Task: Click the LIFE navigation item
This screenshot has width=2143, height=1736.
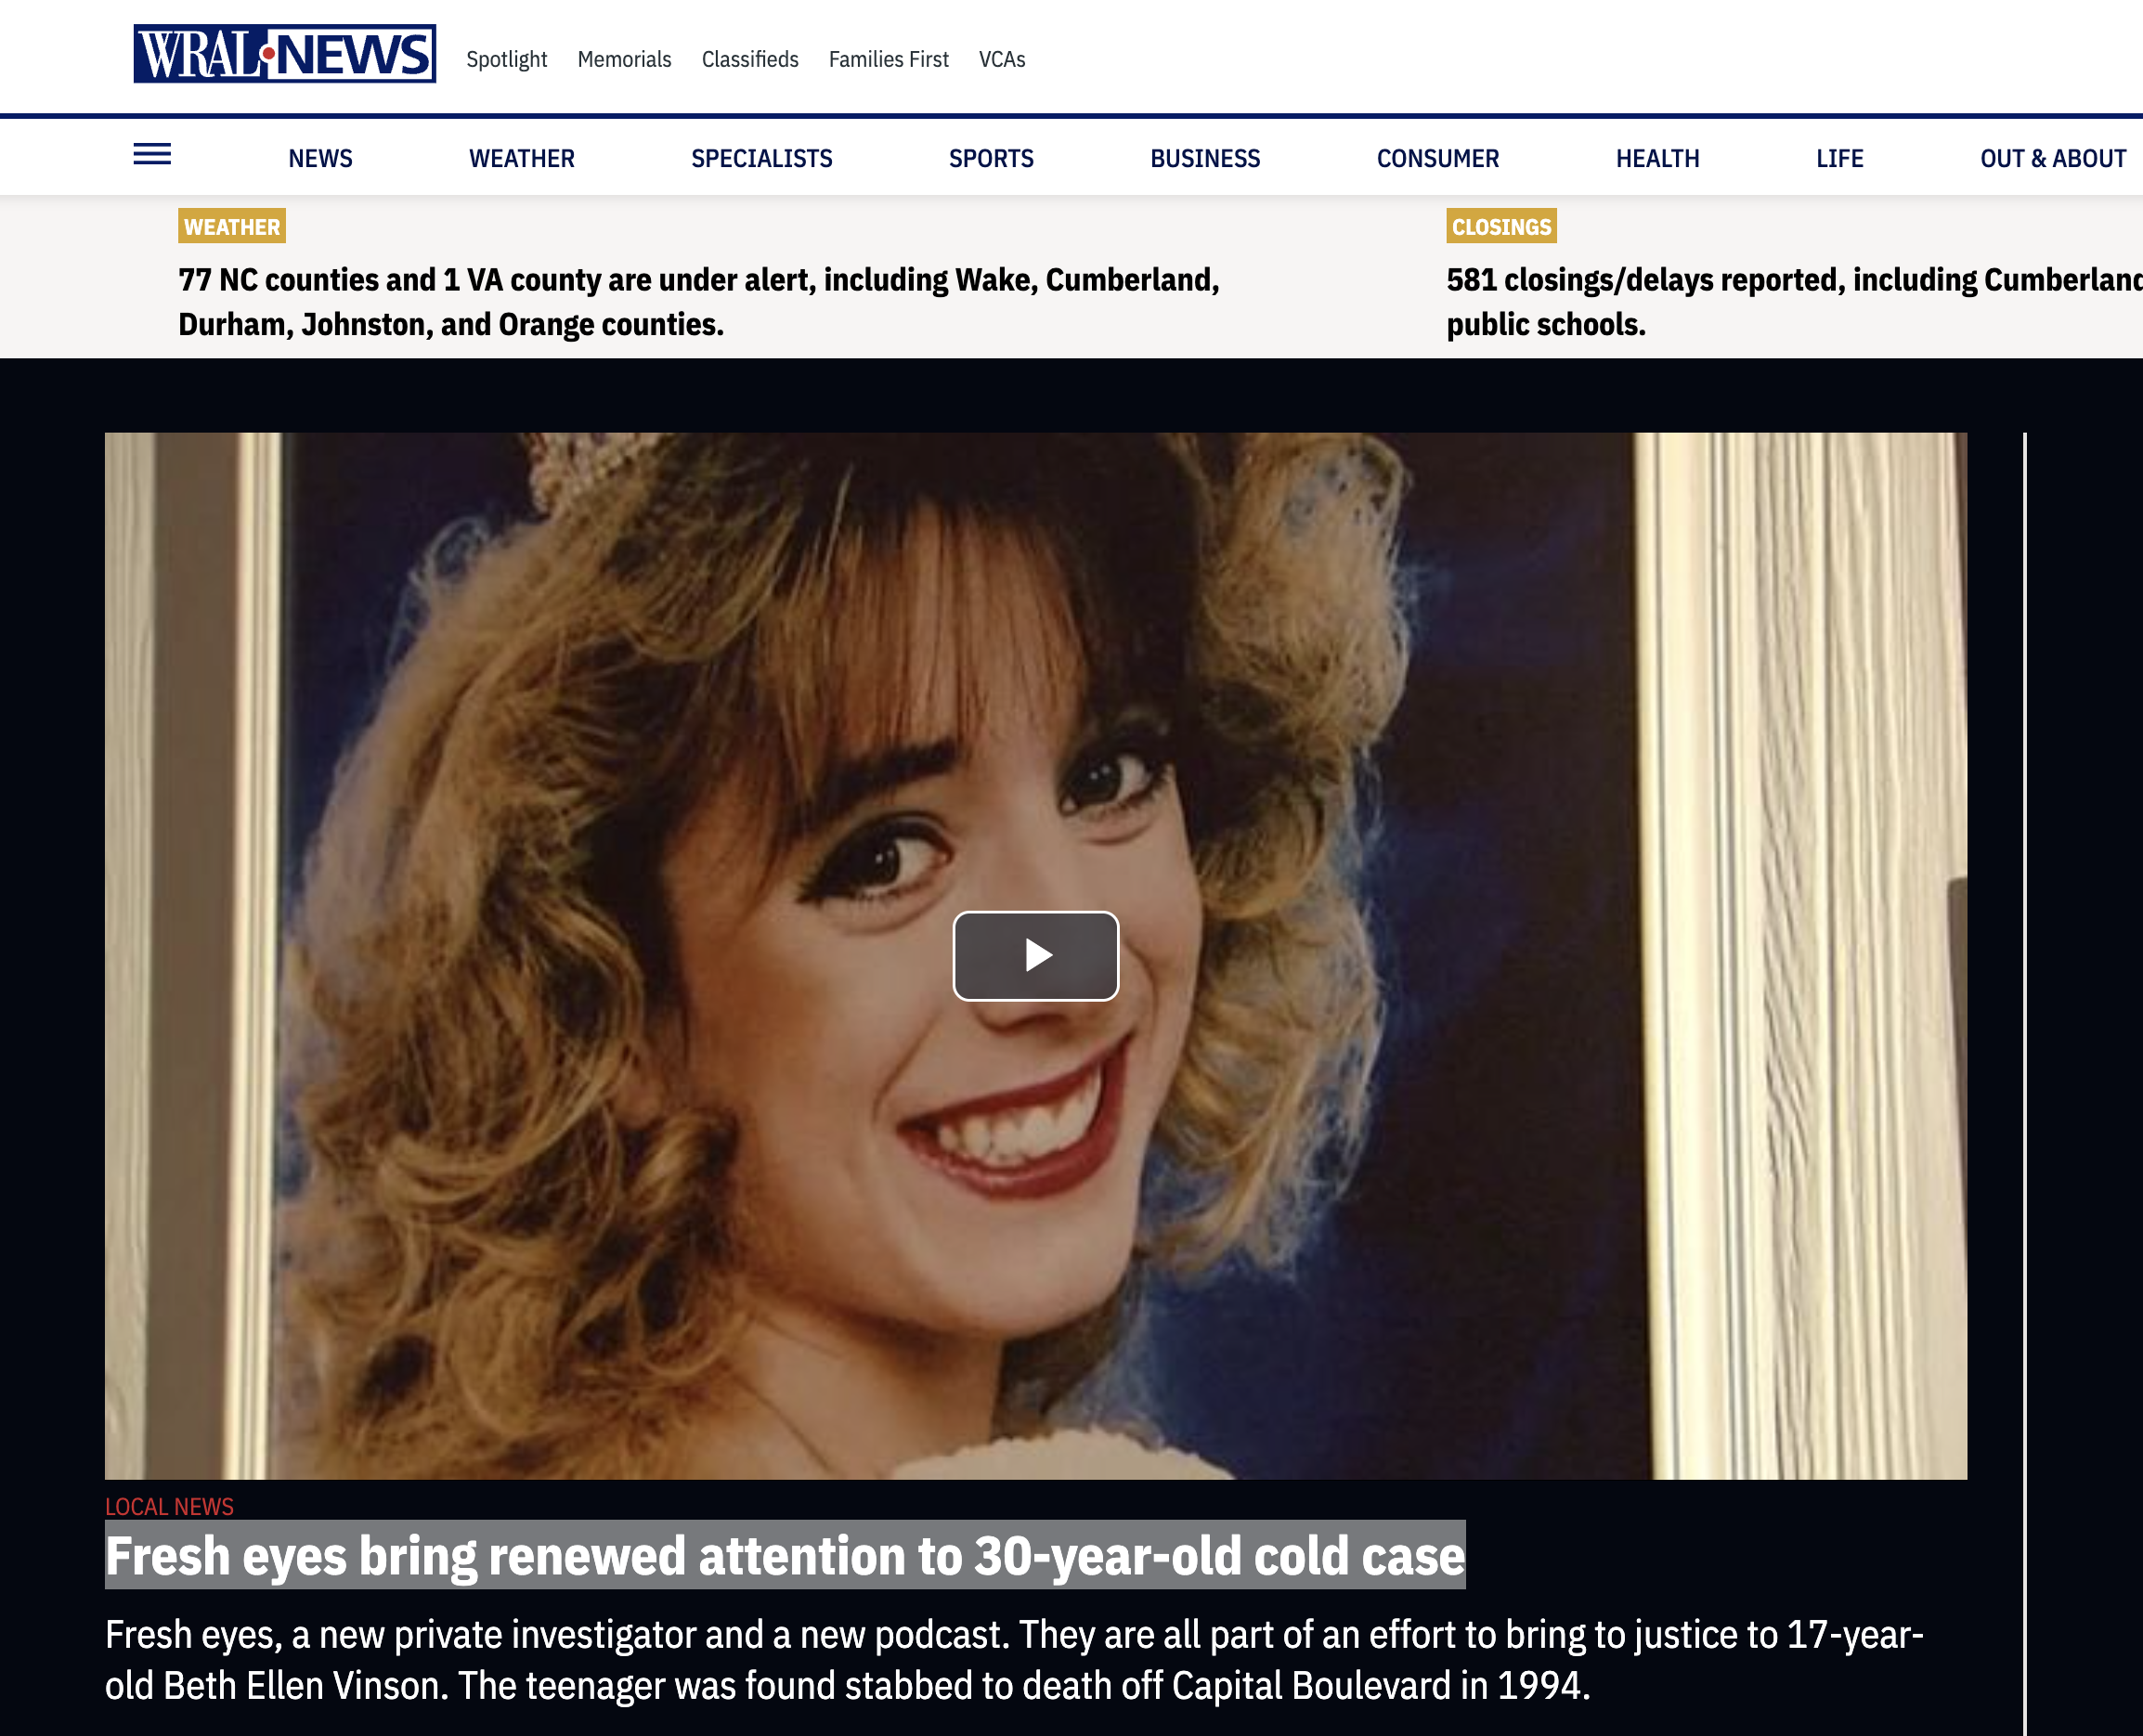Action: 1839,159
